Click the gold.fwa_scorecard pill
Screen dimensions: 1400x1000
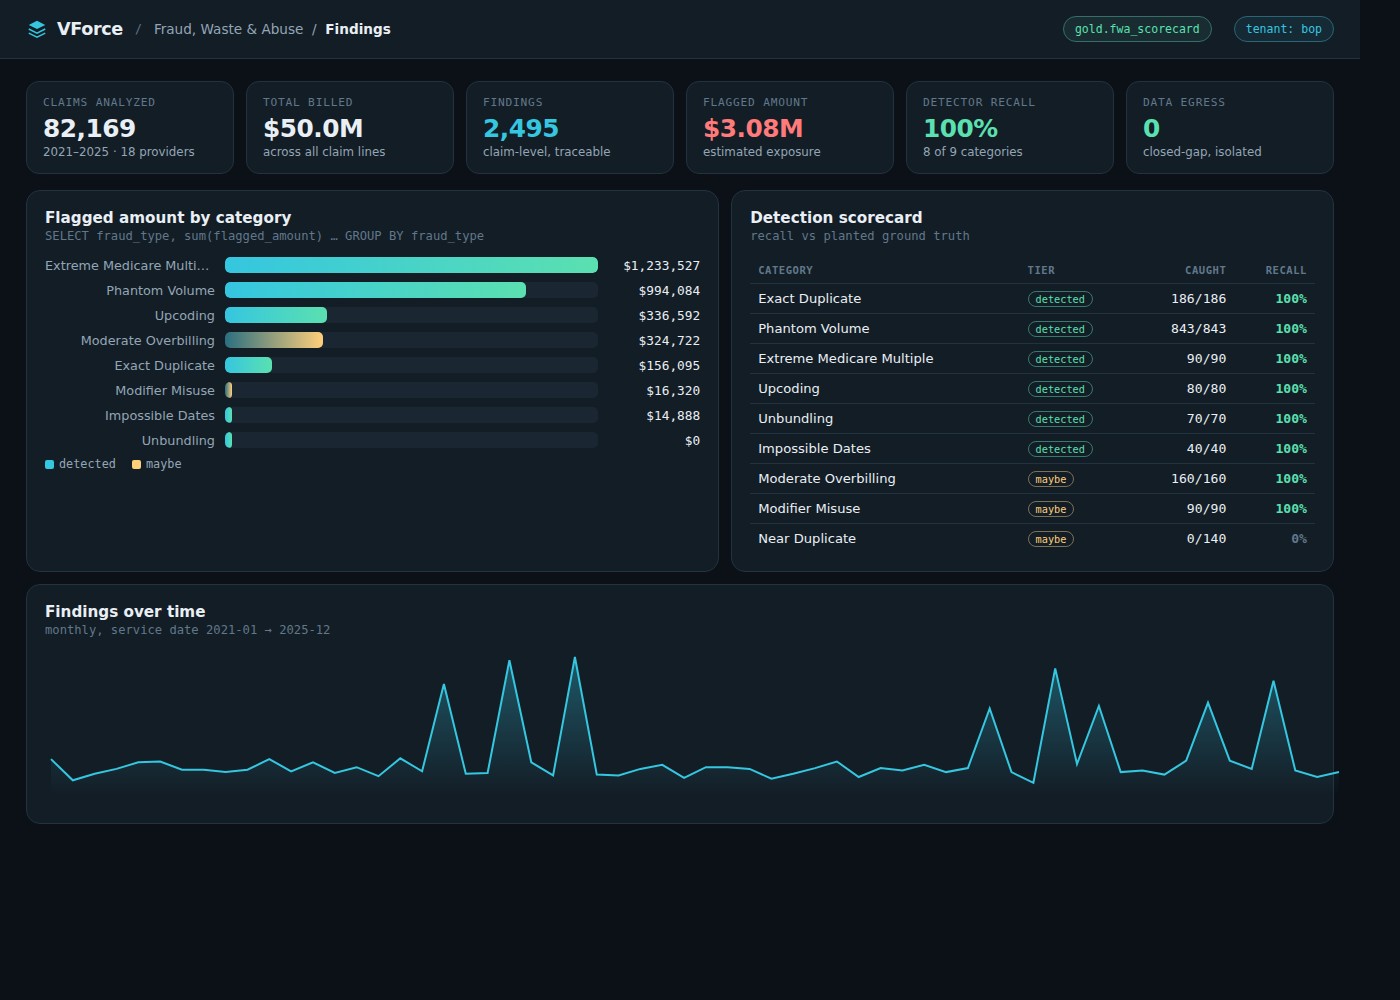pyautogui.click(x=1137, y=29)
